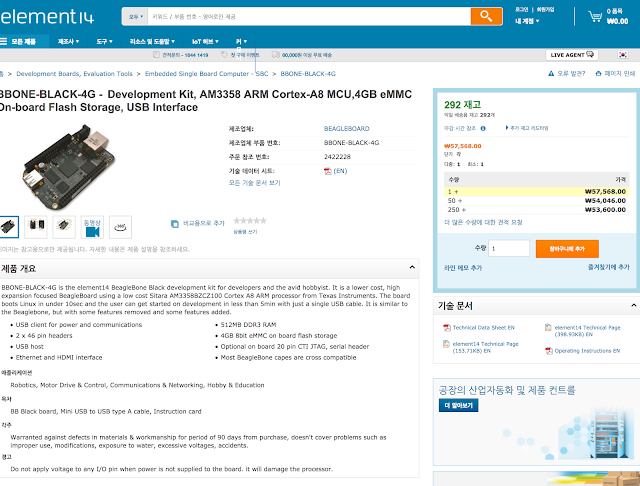Viewport: 640px width, 486px height.
Task: Click the star rating icons
Action: tap(250, 221)
